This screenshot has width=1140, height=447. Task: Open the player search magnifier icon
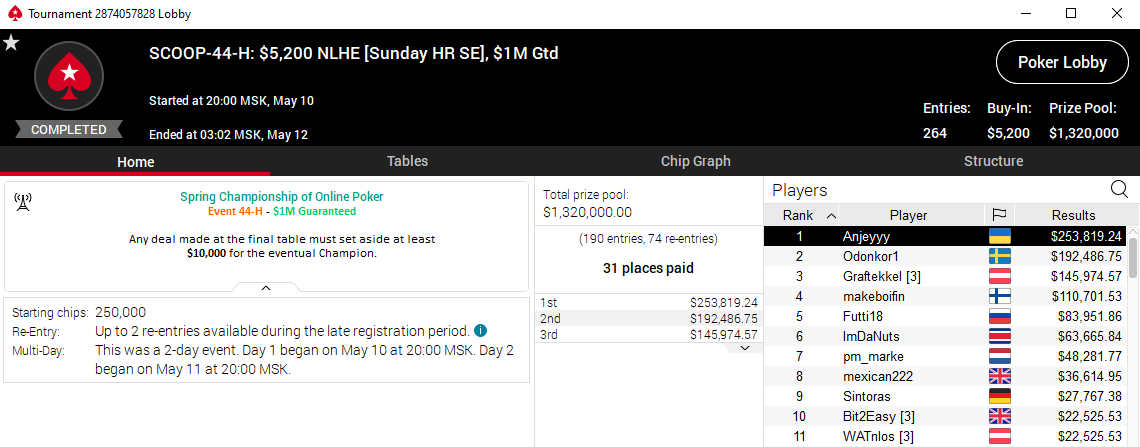pos(1119,190)
